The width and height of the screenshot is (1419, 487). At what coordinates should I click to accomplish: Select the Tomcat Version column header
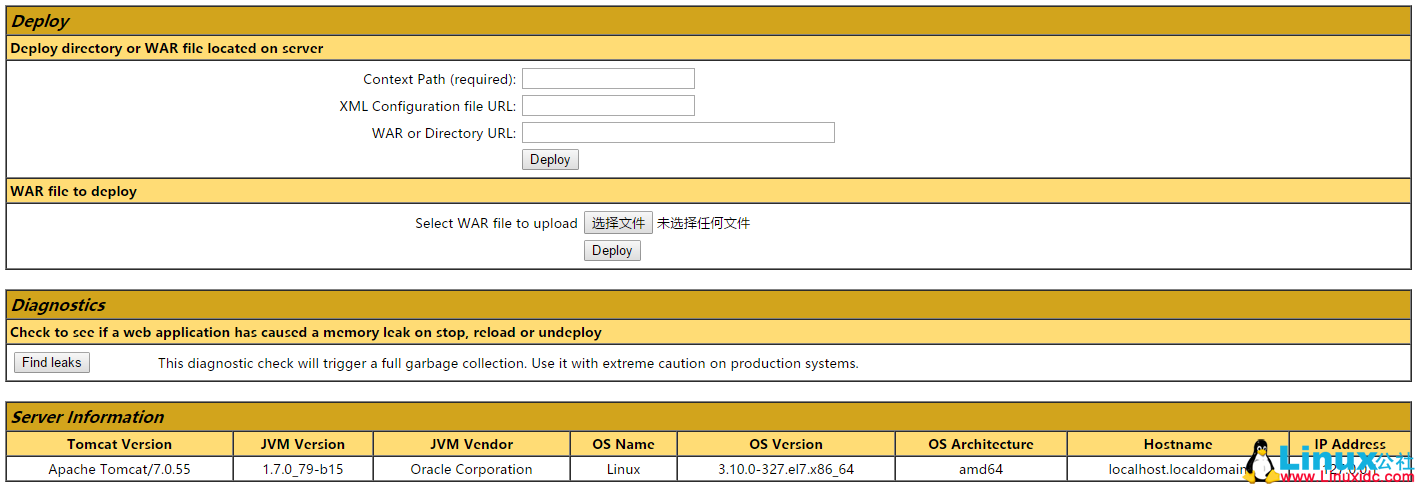pyautogui.click(x=120, y=445)
